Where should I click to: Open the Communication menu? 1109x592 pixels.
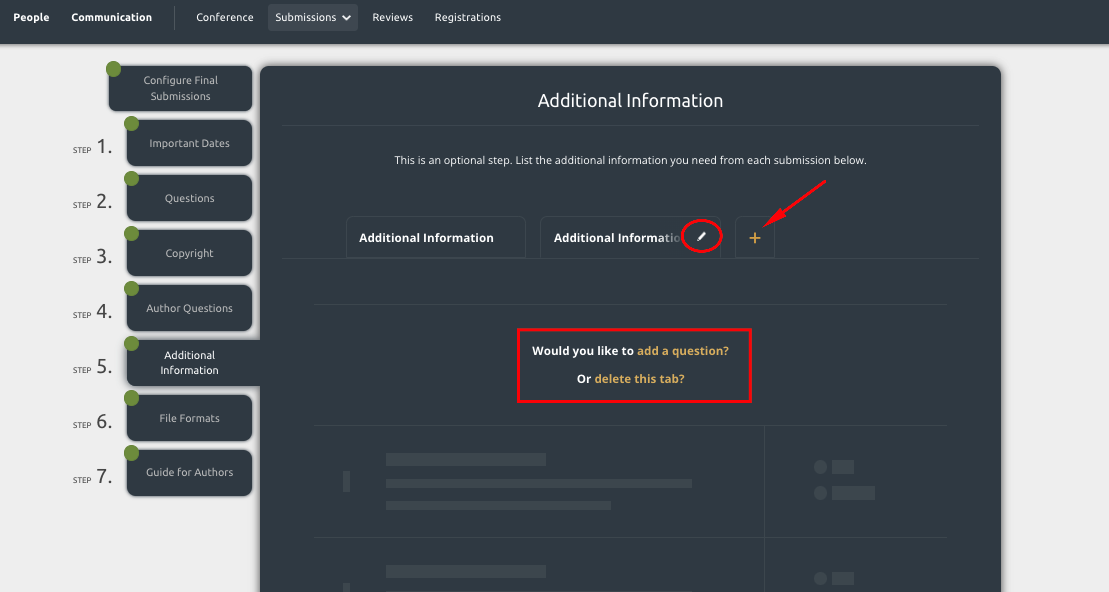pos(112,17)
